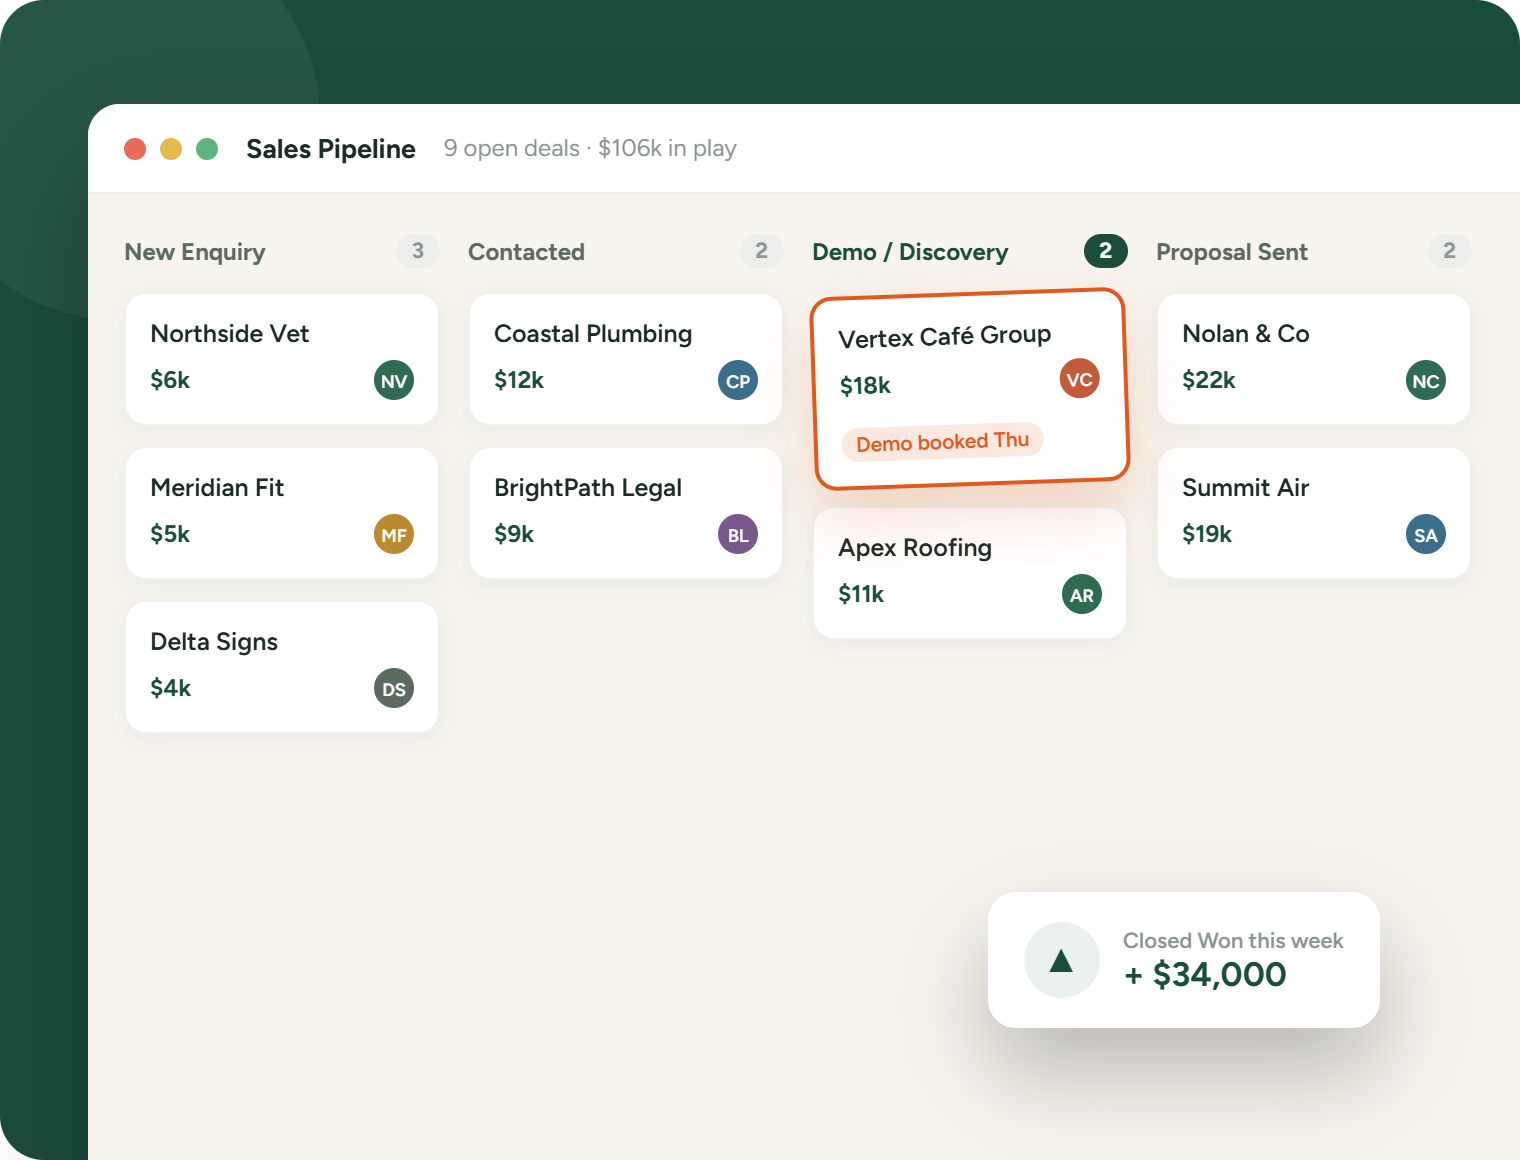The width and height of the screenshot is (1520, 1160).
Task: Click the Closed Won this week label
Action: (1233, 941)
